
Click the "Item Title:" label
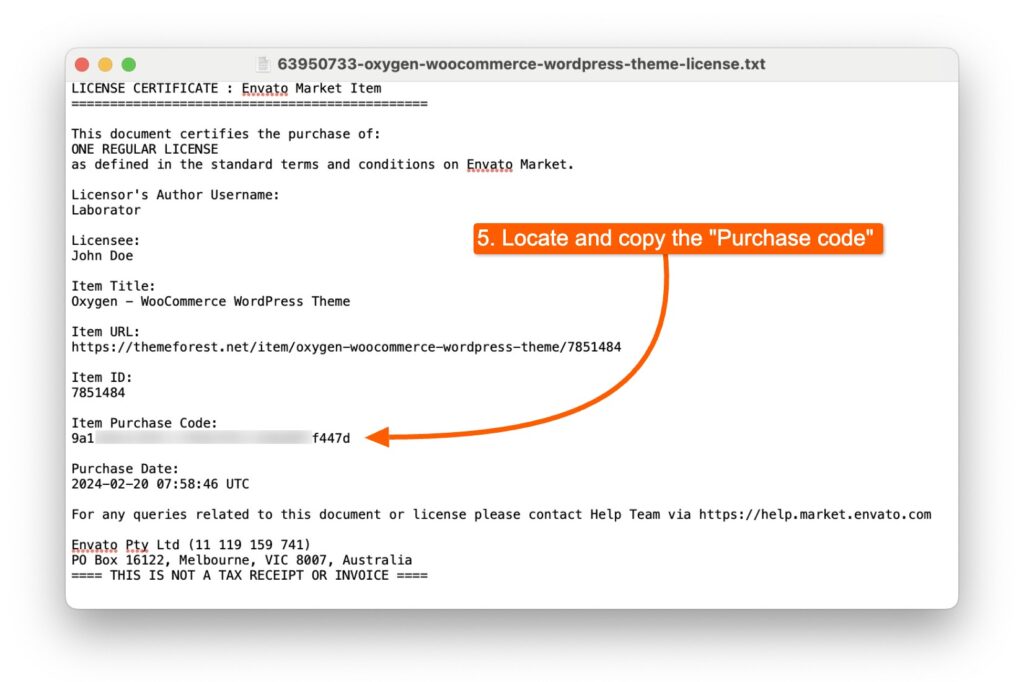[113, 286]
